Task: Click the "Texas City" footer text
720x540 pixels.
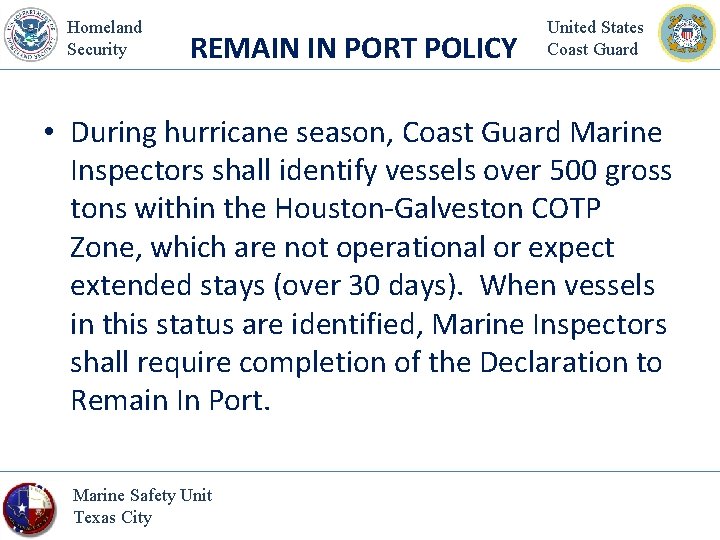Action: click(x=112, y=517)
